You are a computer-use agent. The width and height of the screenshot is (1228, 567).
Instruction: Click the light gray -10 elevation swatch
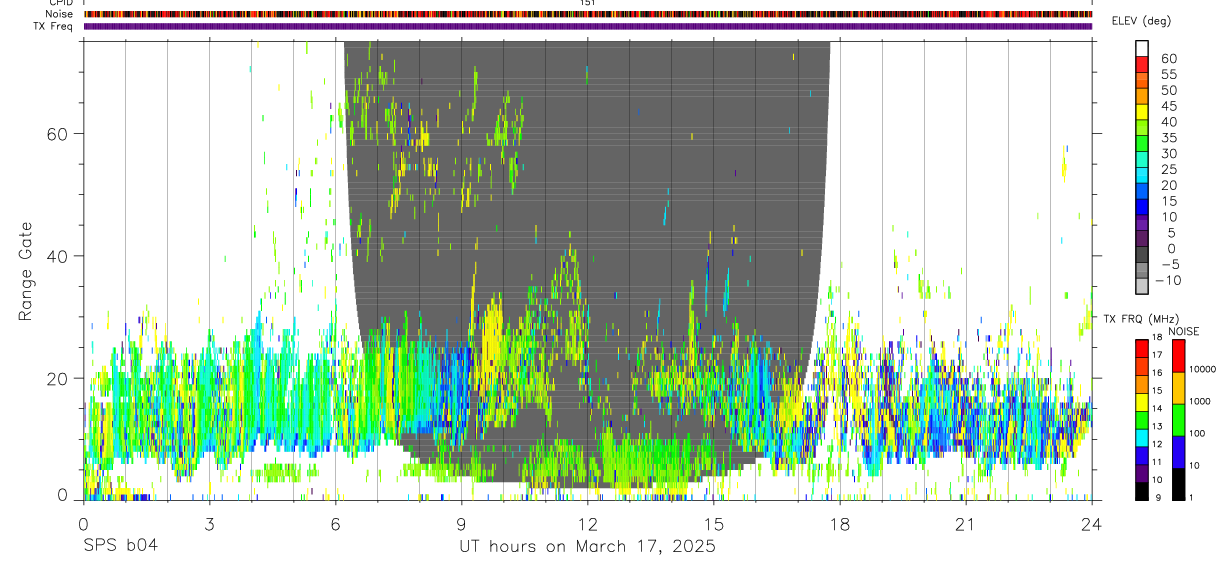(x=1142, y=286)
